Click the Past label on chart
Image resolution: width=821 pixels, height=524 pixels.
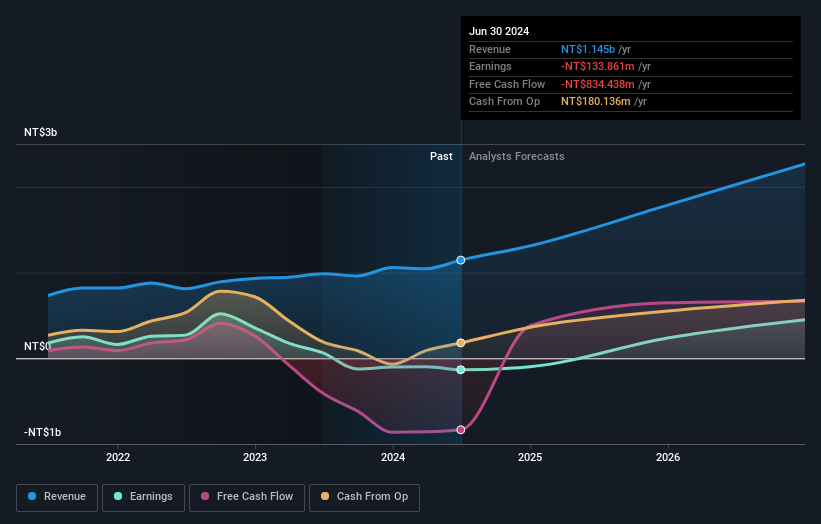point(441,156)
